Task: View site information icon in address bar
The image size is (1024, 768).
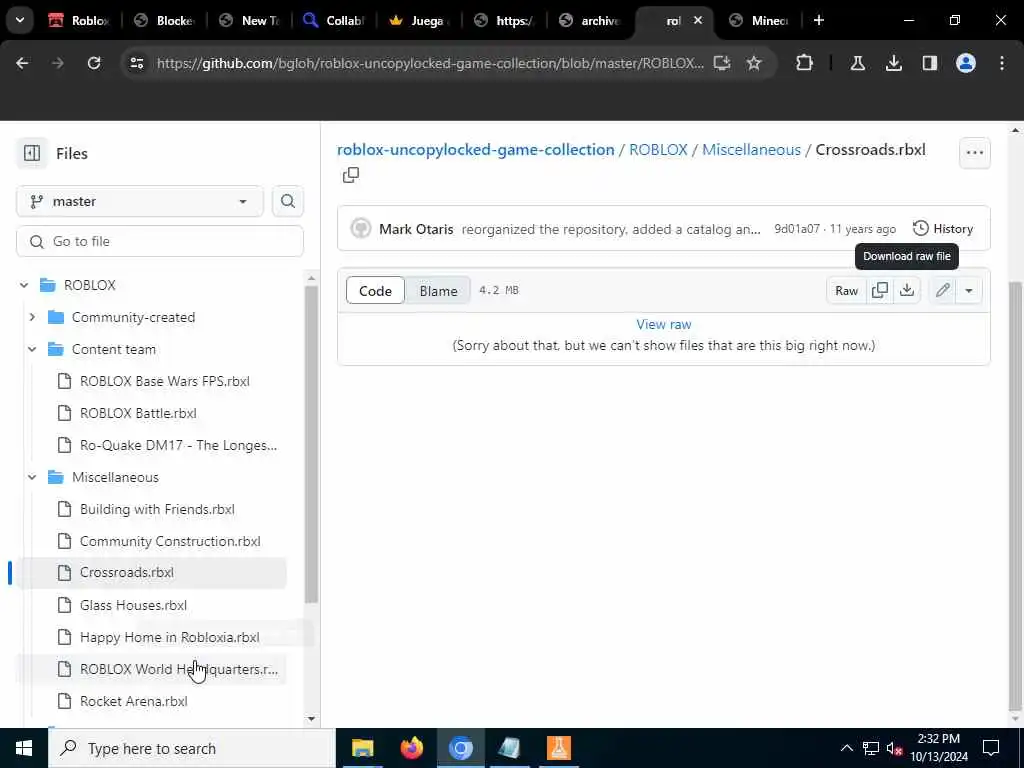Action: [137, 63]
